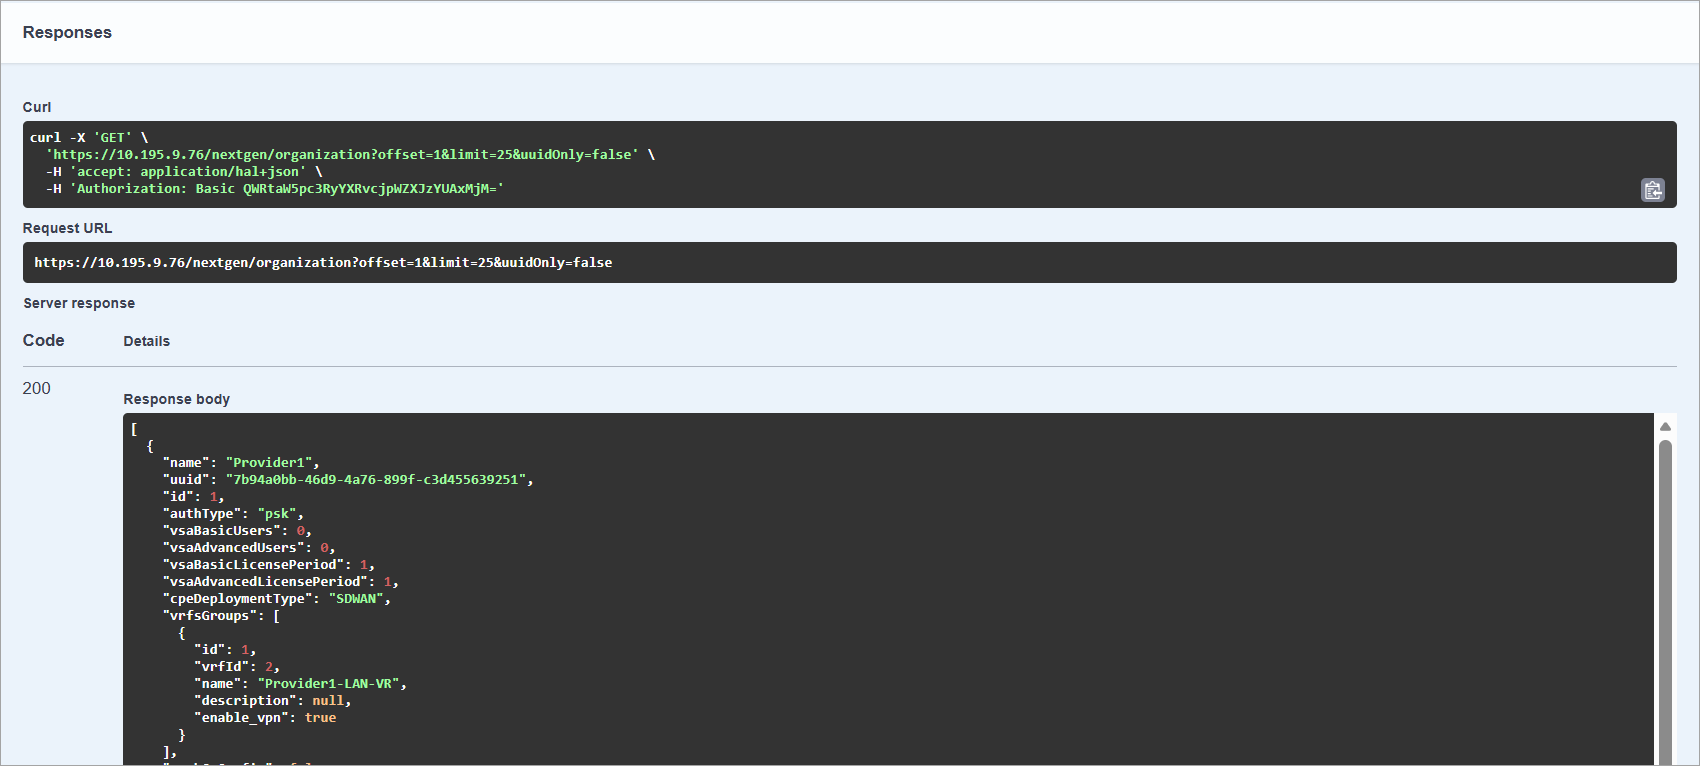Click the "Provider1-LAN-VR" value
The width and height of the screenshot is (1700, 766).
pyautogui.click(x=329, y=684)
